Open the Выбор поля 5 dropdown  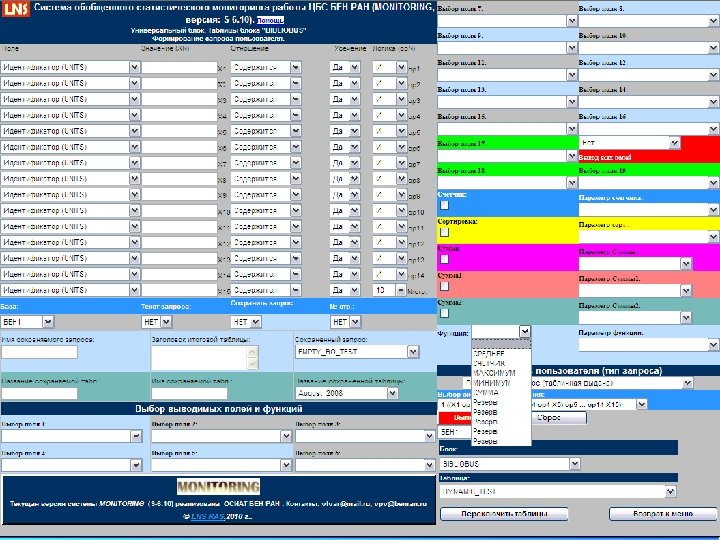[222, 465]
